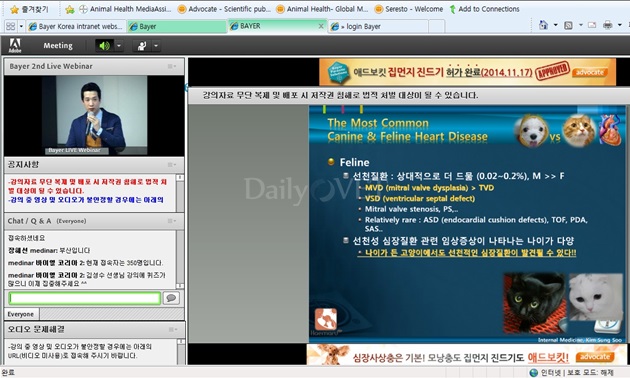The height and width of the screenshot is (378, 630).
Task: Click the read mail icon
Action: pos(592,25)
